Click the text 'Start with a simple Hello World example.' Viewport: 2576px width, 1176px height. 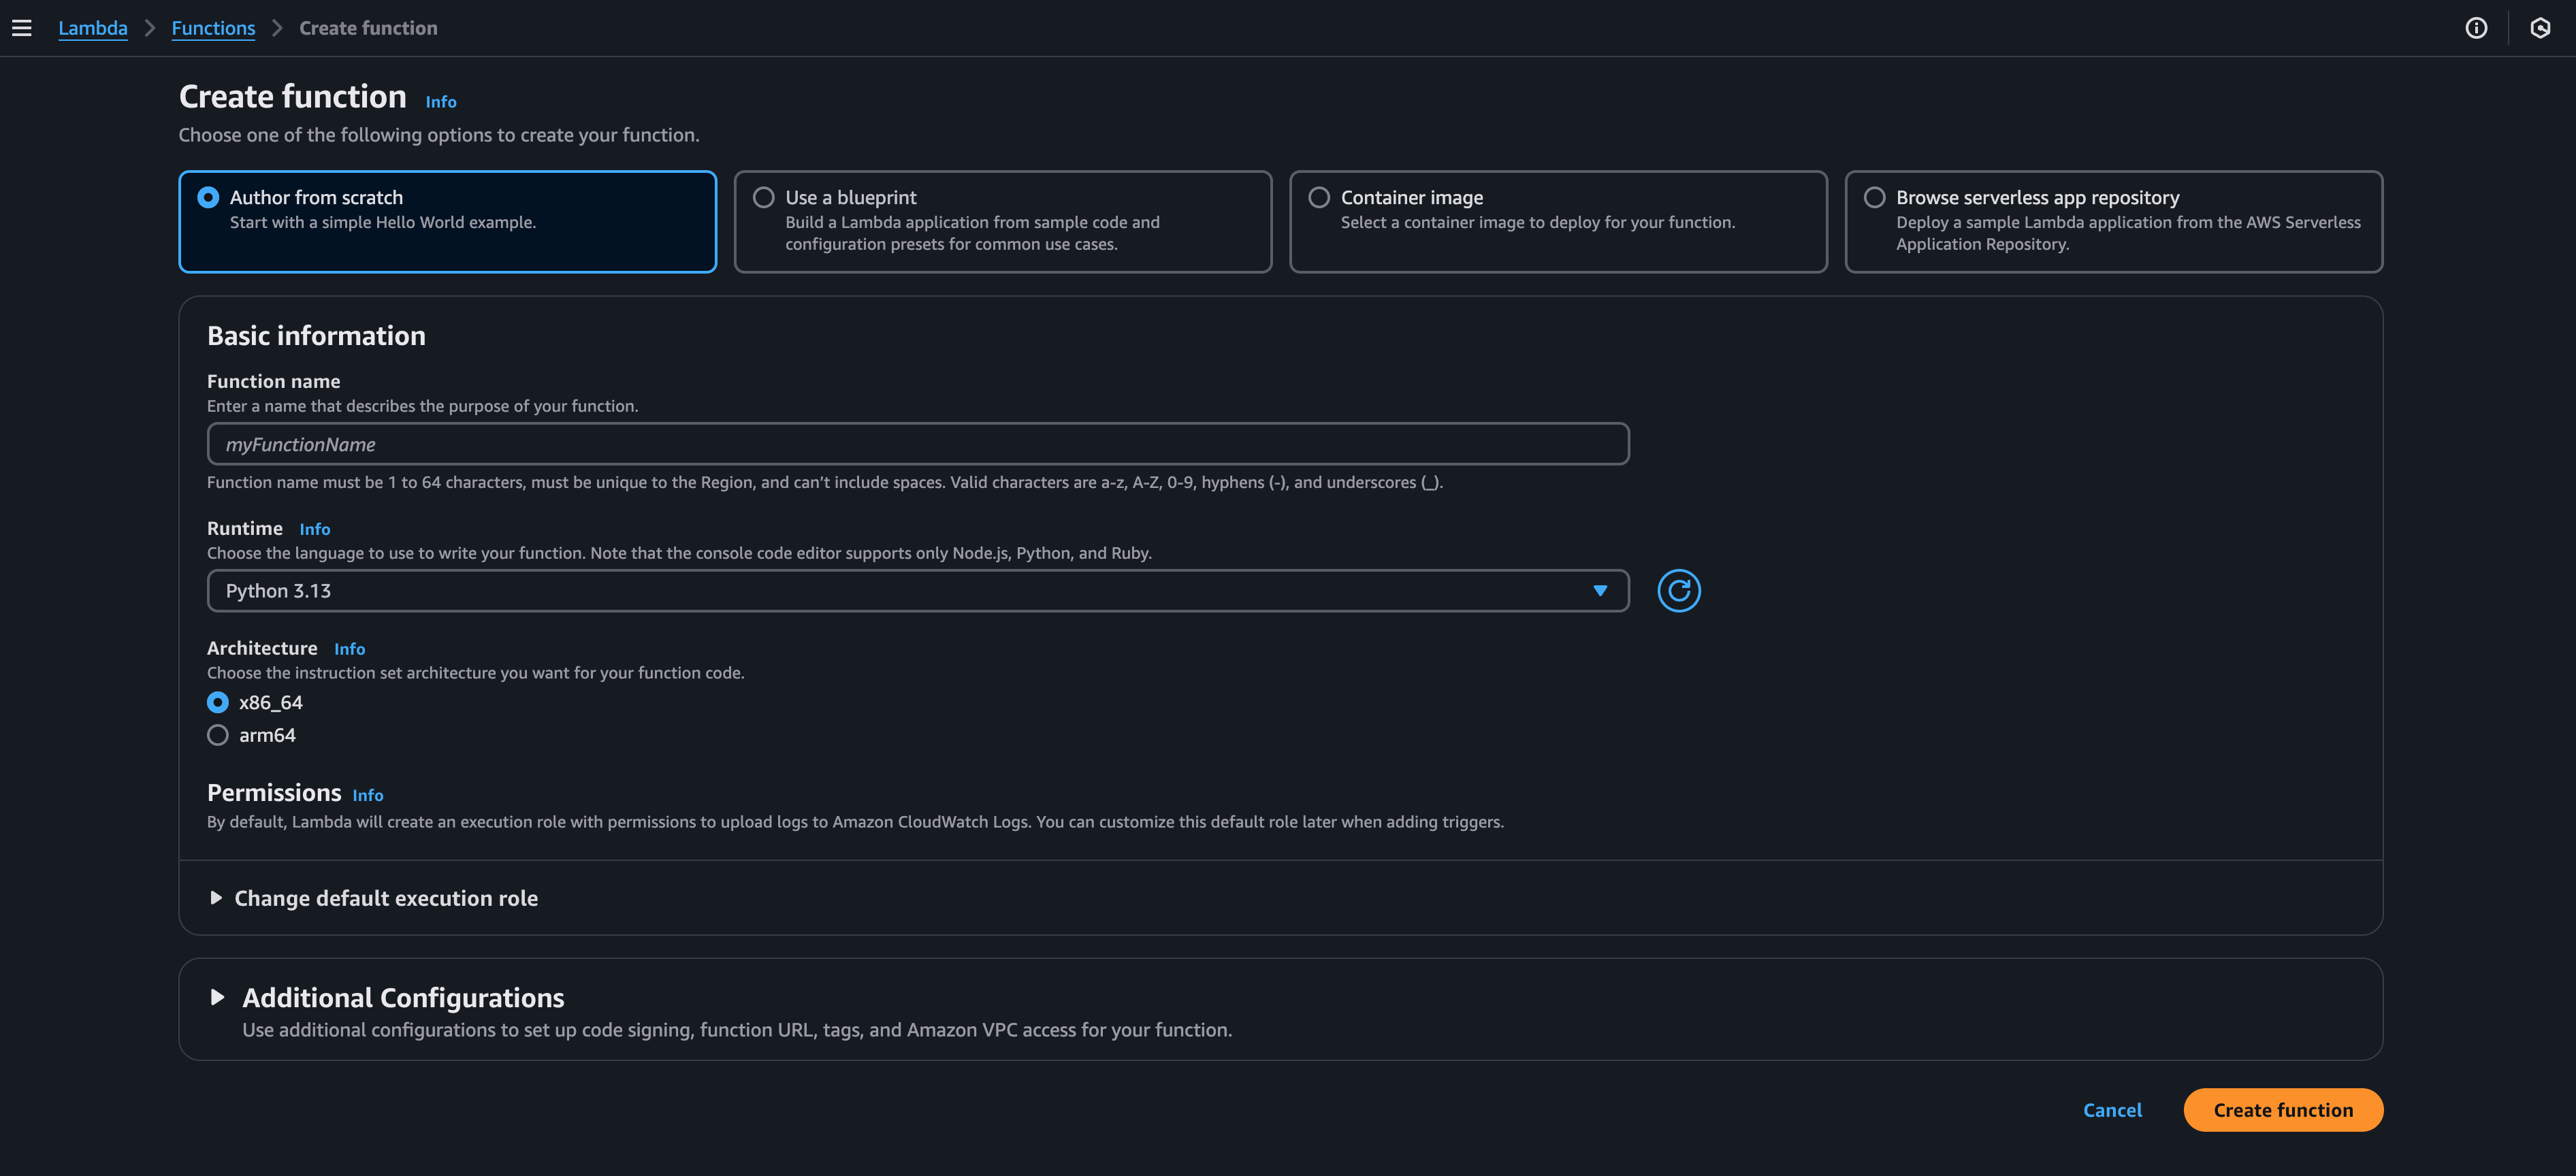(x=383, y=222)
